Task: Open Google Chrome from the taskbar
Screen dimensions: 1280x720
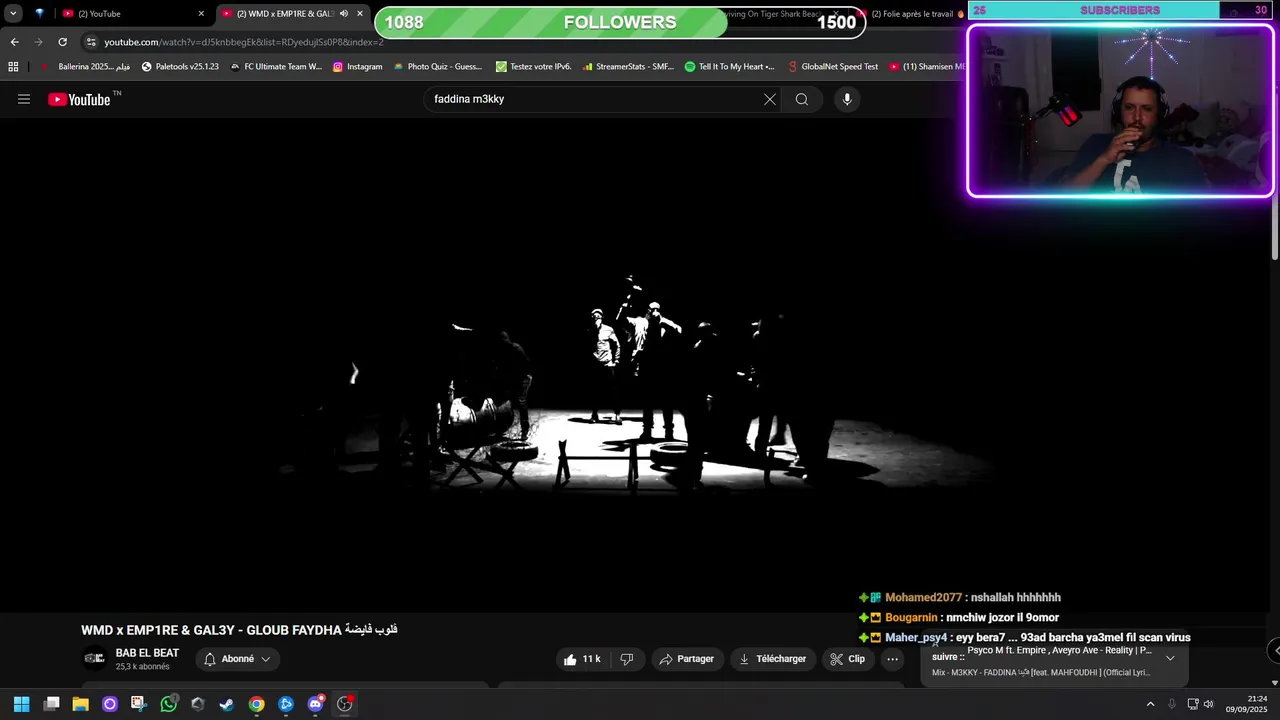Action: pyautogui.click(x=257, y=704)
